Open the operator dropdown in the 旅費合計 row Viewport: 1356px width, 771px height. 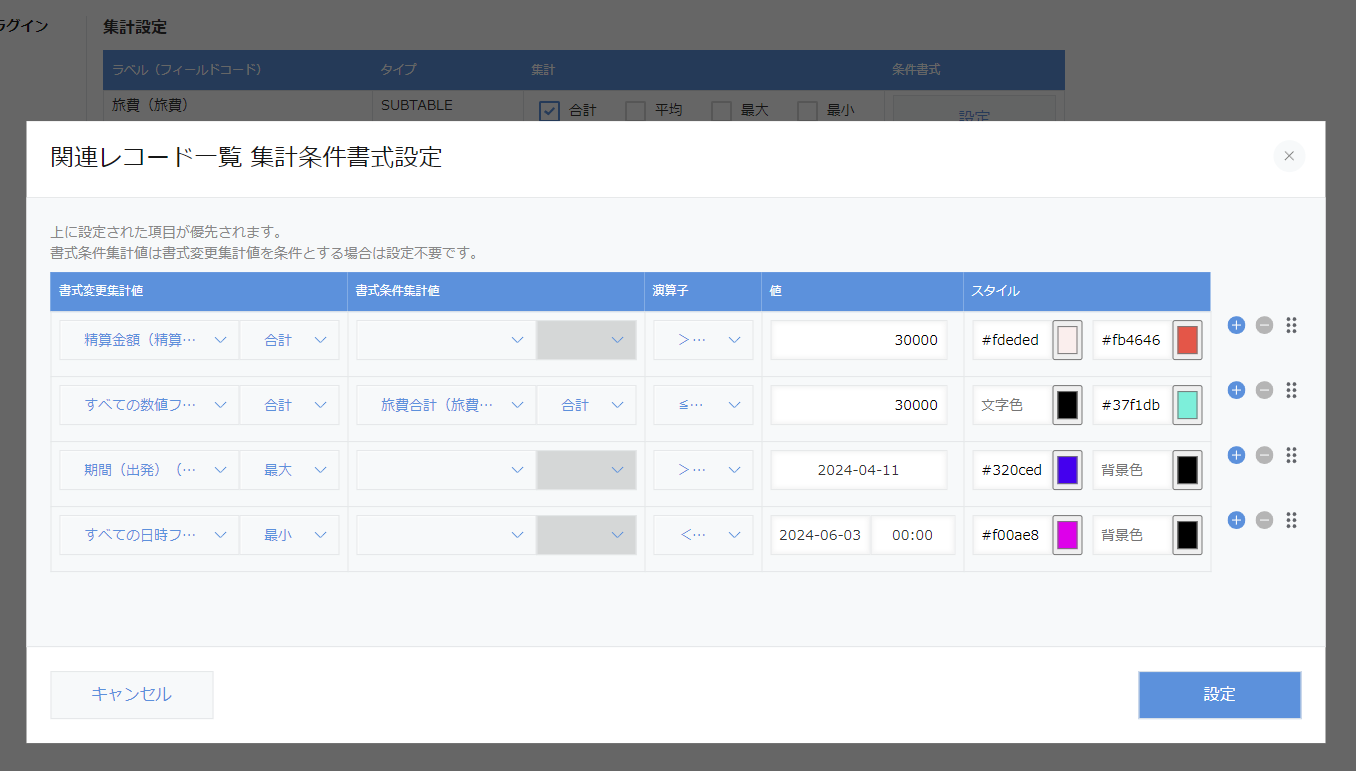pos(703,405)
